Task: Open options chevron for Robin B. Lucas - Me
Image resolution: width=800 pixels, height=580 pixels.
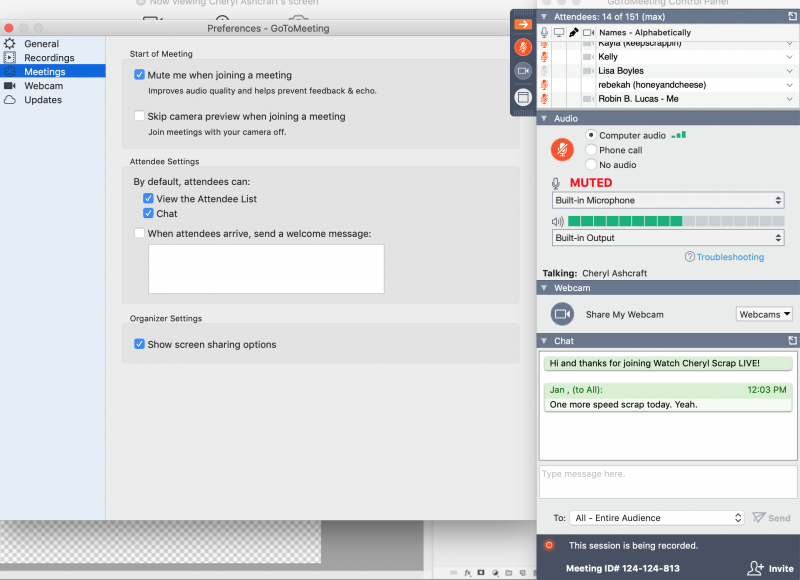Action: tap(790, 99)
